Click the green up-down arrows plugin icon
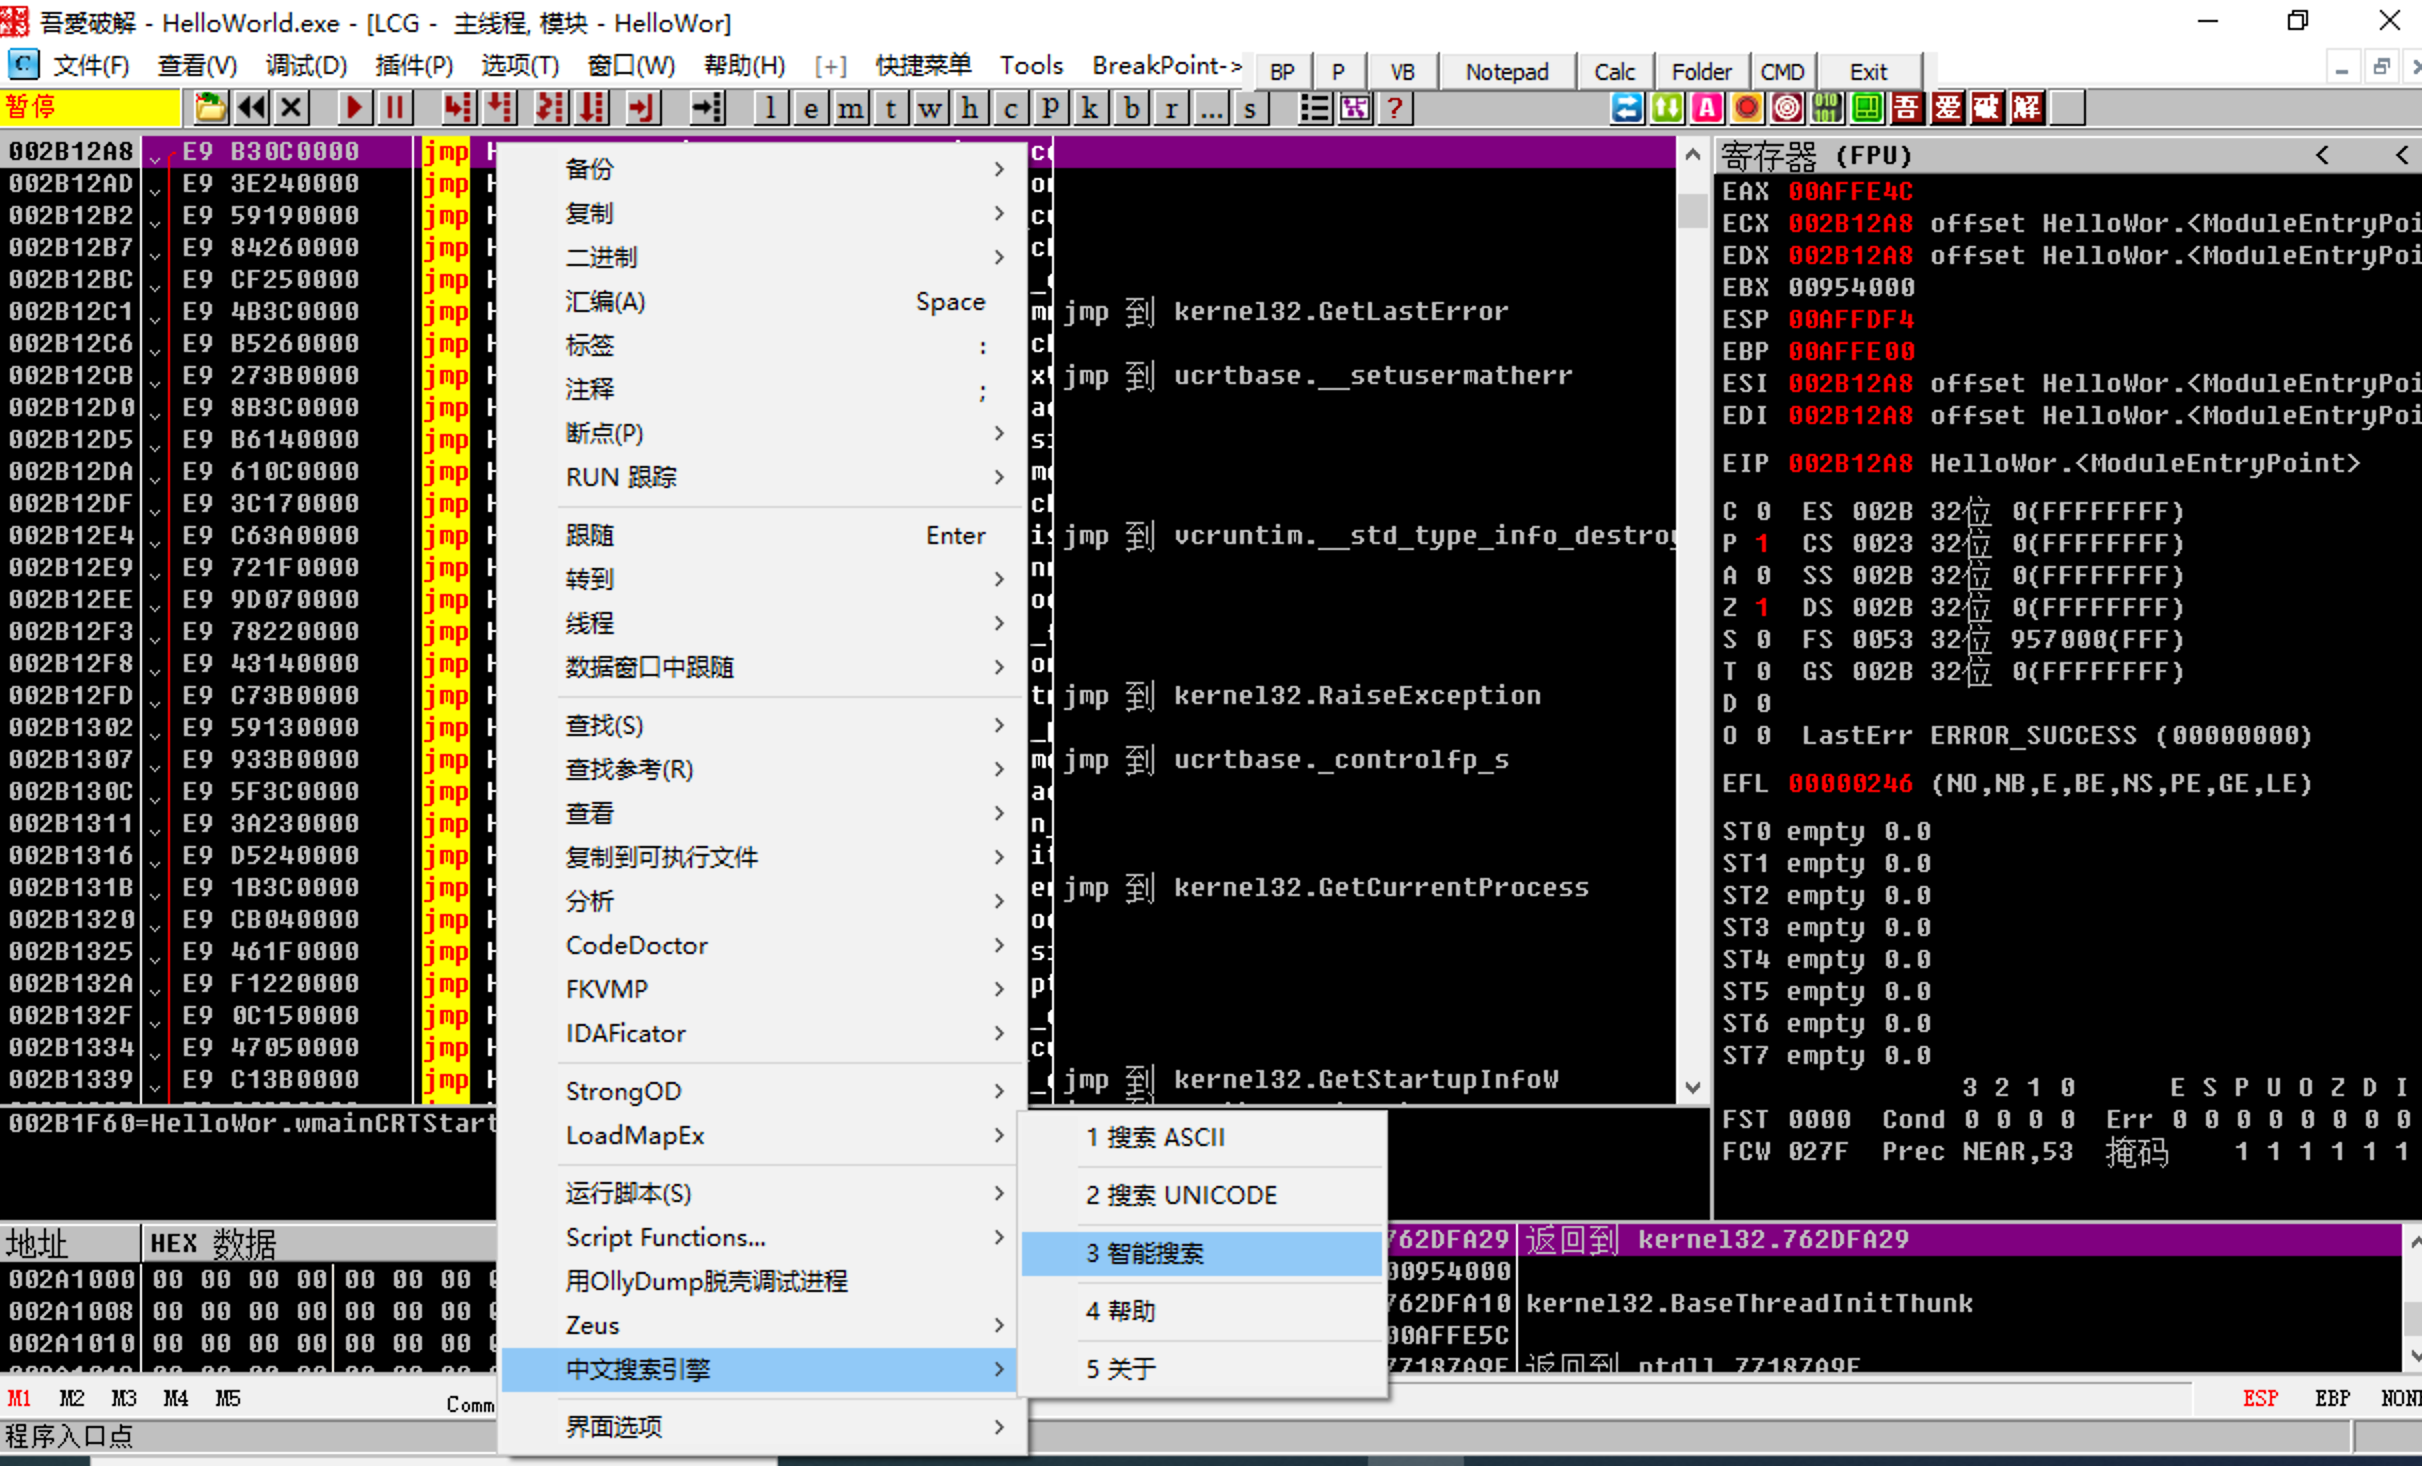The image size is (2422, 1466). pos(1667,108)
